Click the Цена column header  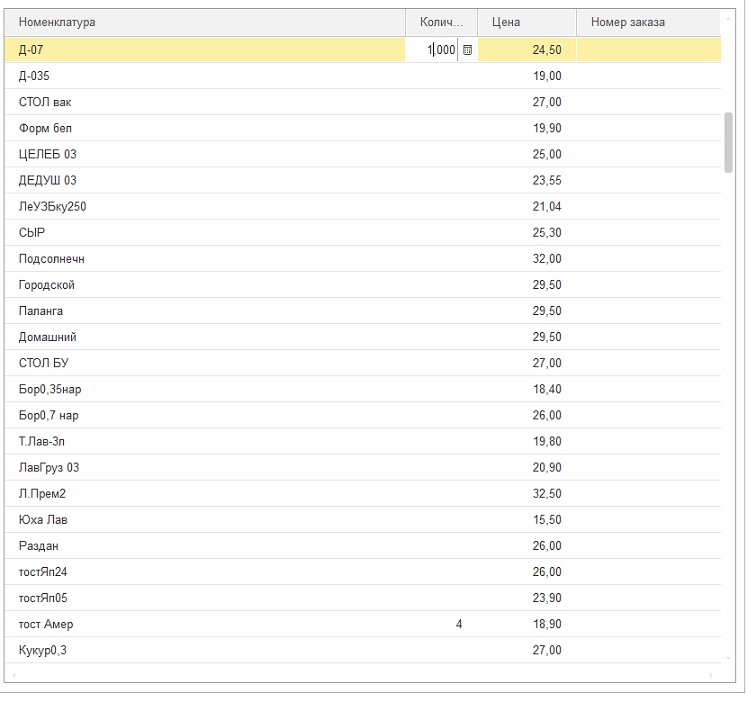(x=526, y=22)
